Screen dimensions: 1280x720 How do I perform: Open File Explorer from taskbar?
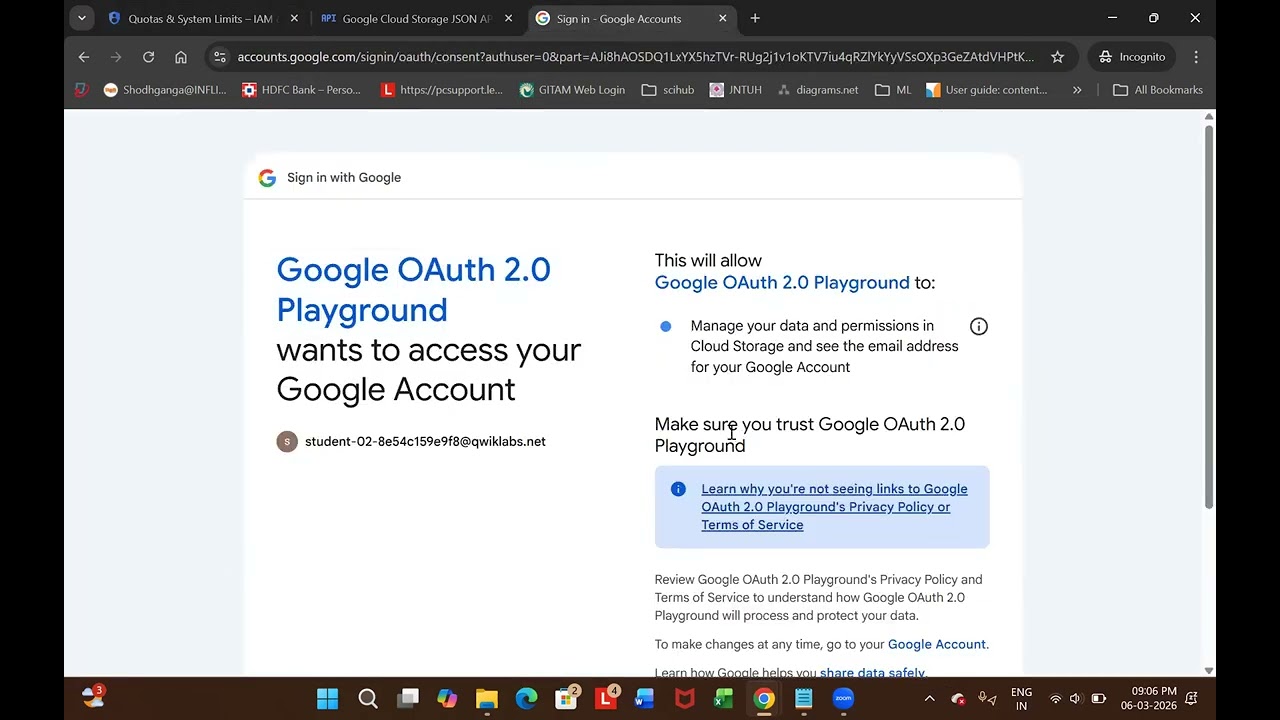click(486, 699)
